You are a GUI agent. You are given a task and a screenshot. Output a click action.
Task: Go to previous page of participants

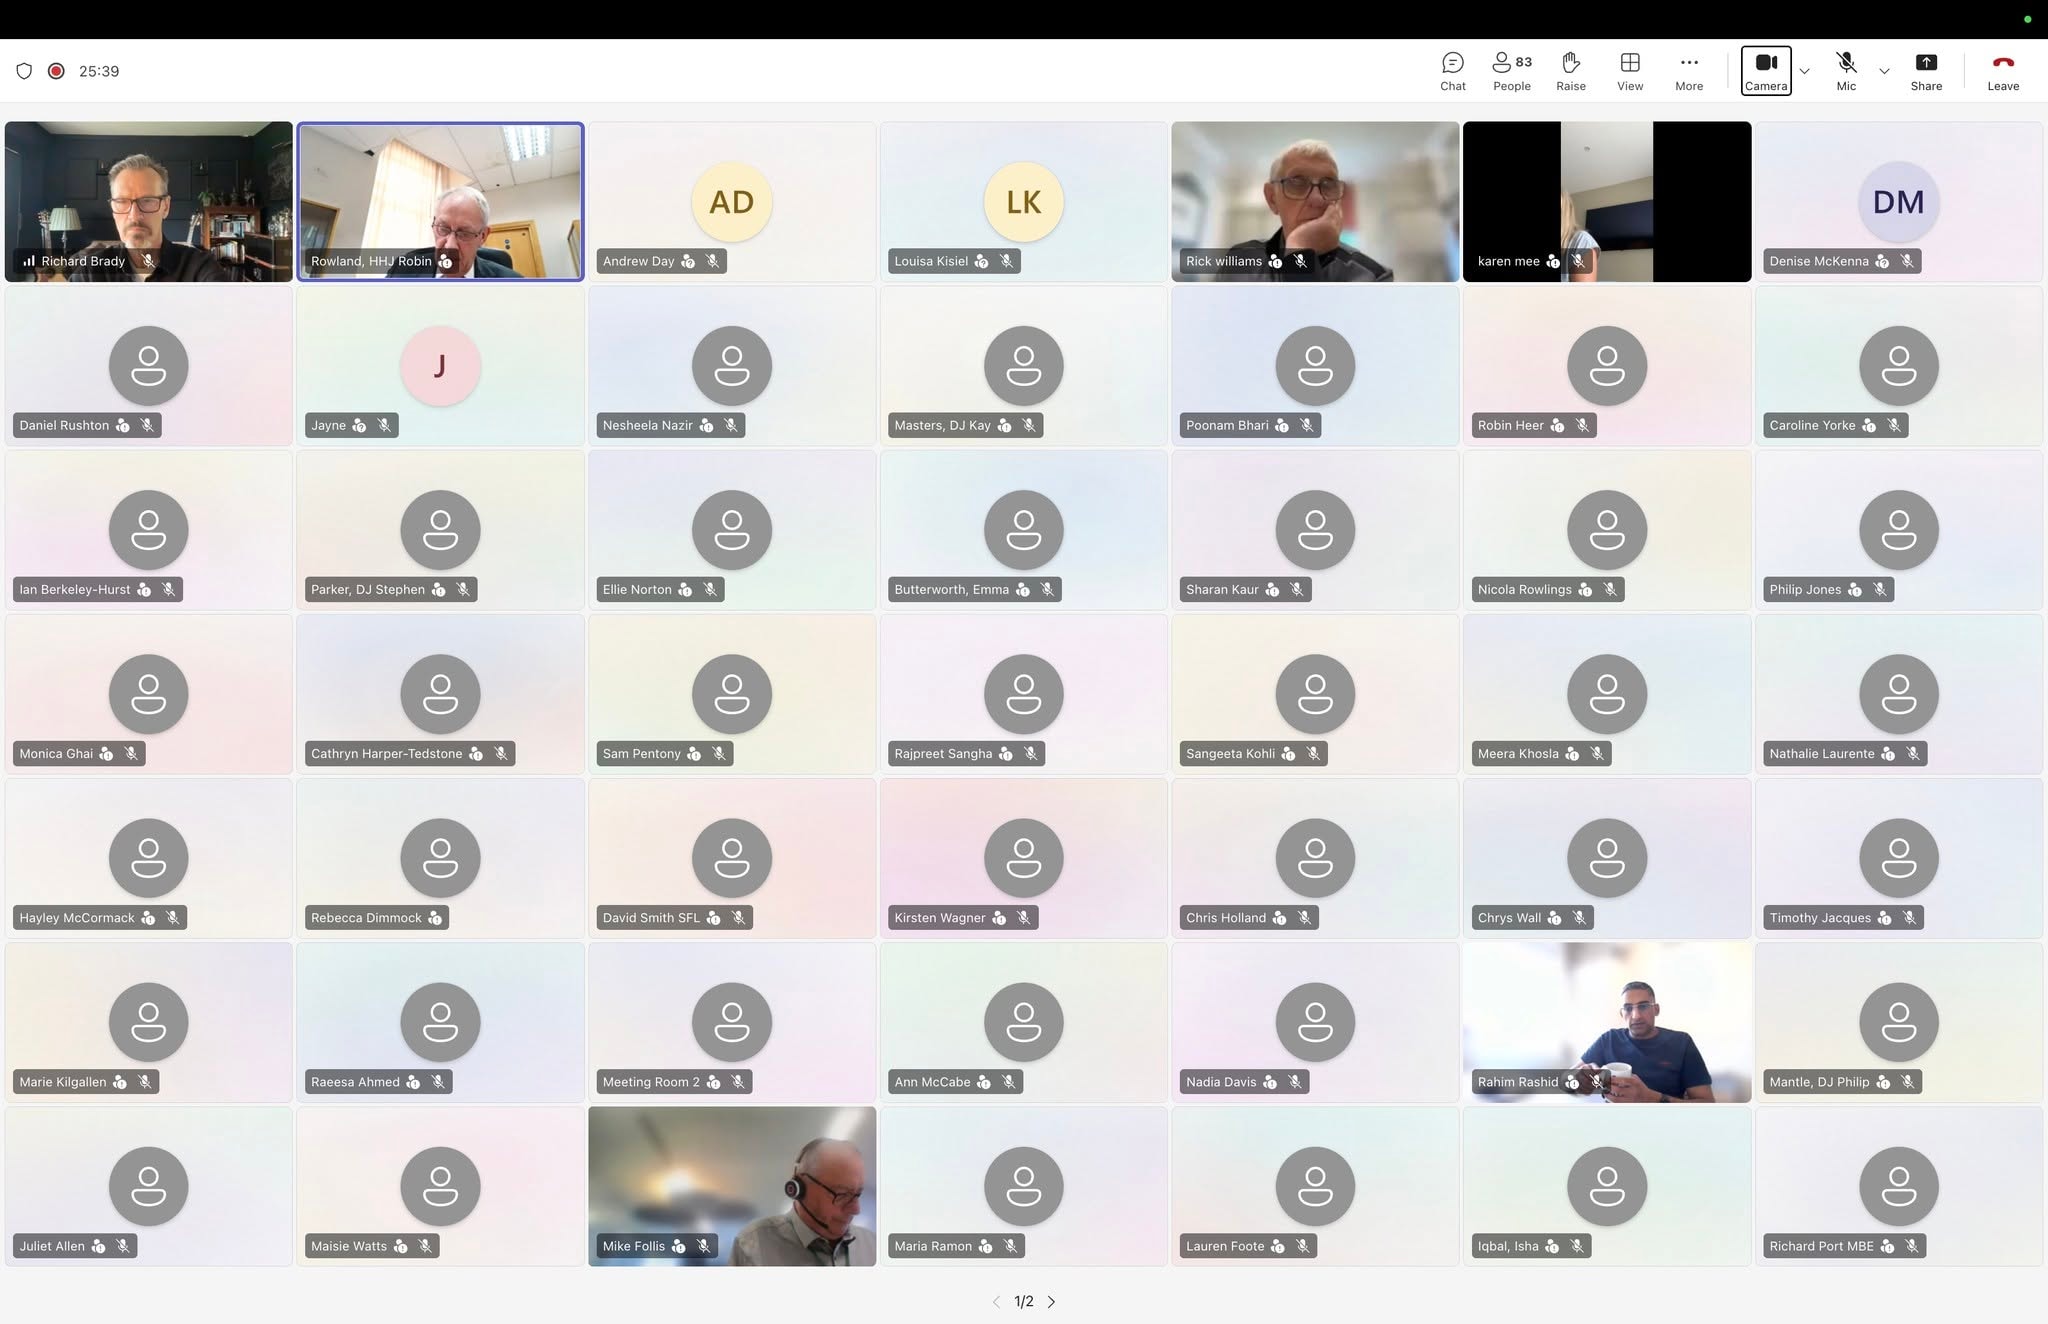pyautogui.click(x=995, y=1301)
